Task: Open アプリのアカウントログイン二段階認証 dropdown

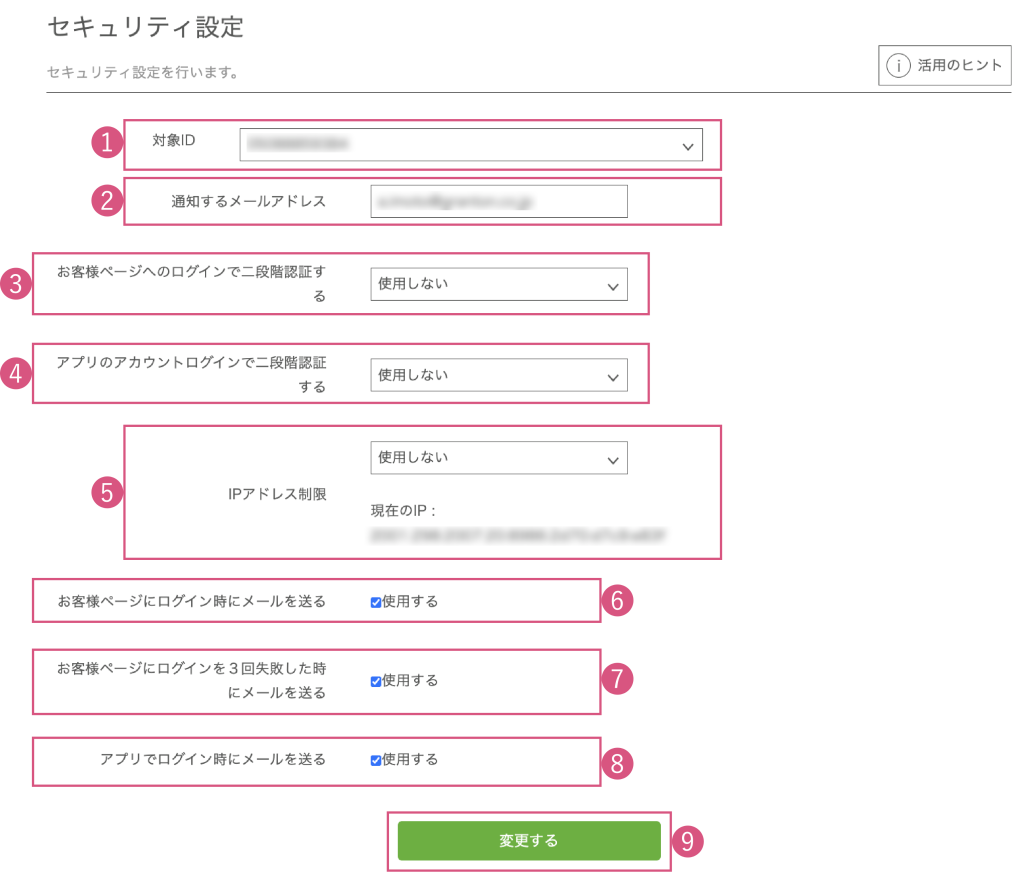Action: 498,376
